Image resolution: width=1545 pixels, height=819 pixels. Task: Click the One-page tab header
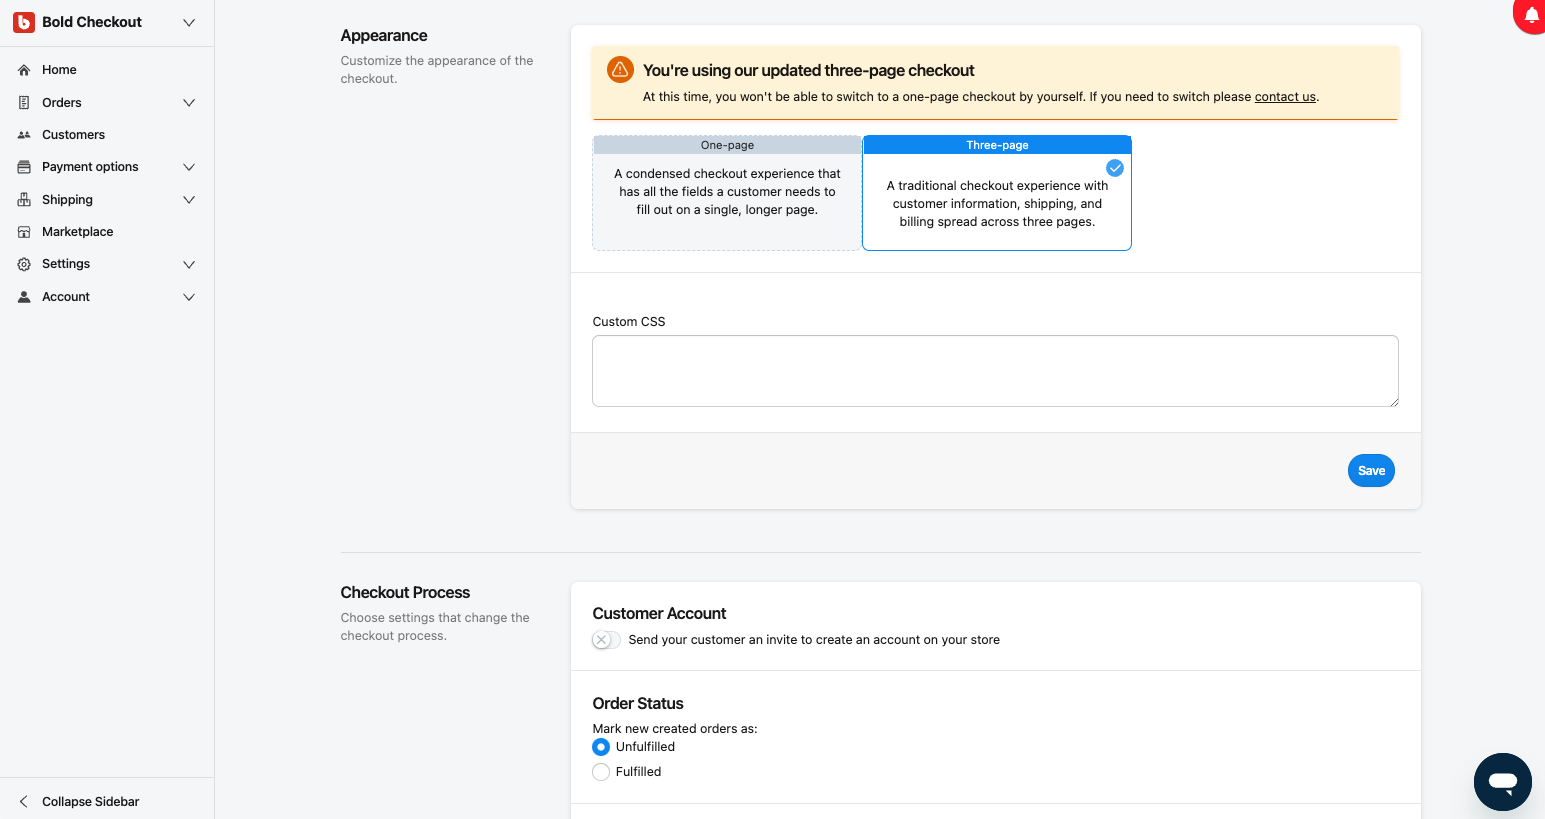pos(727,145)
